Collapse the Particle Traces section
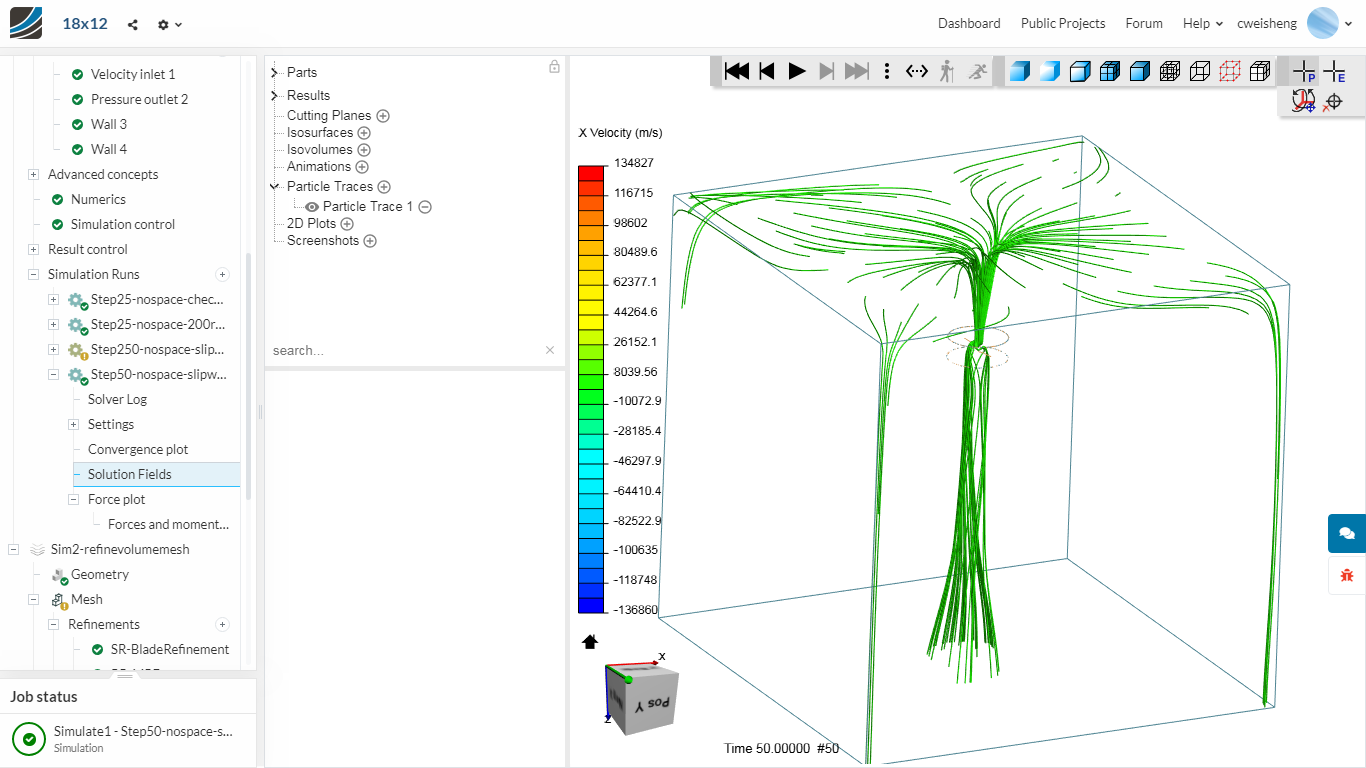This screenshot has height=768, width=1366. (274, 187)
